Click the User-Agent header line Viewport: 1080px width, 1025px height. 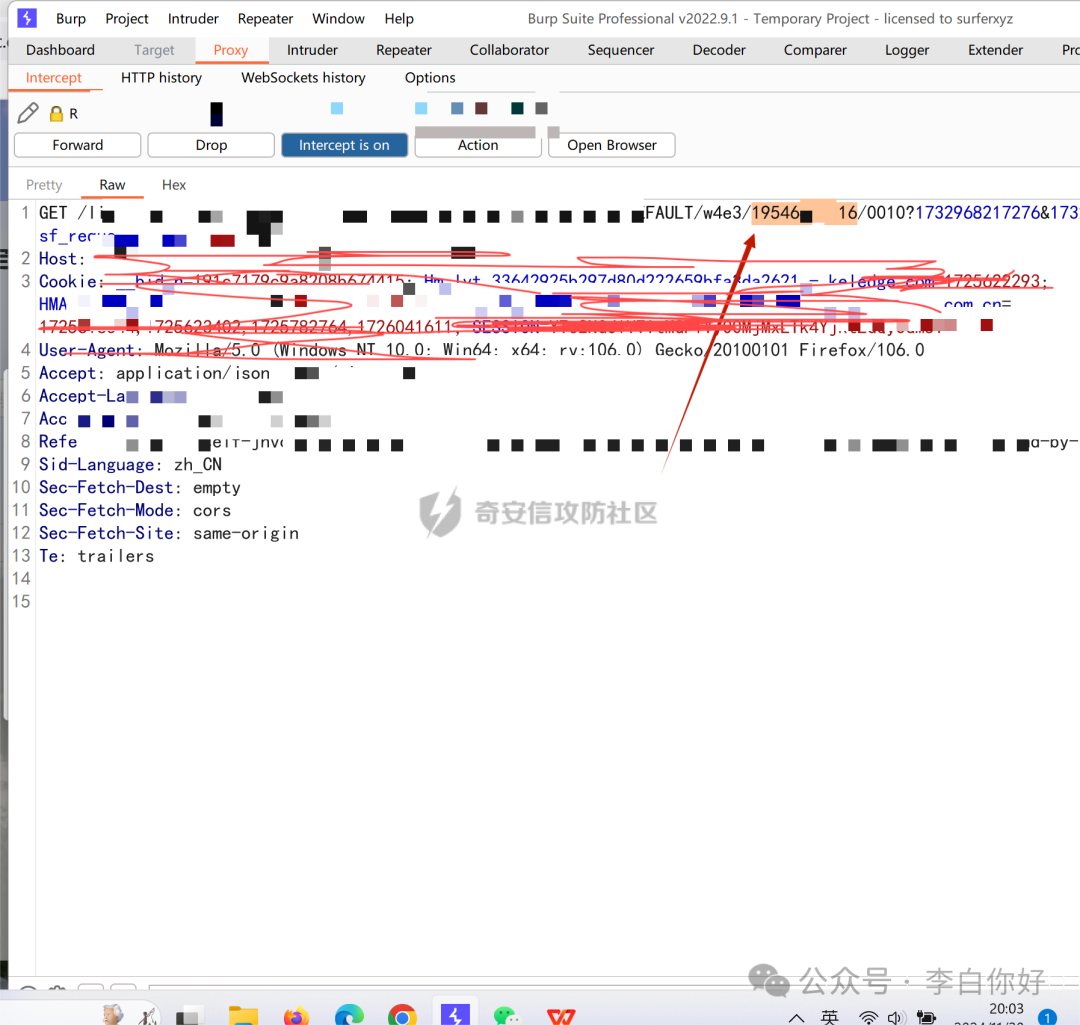pos(481,350)
